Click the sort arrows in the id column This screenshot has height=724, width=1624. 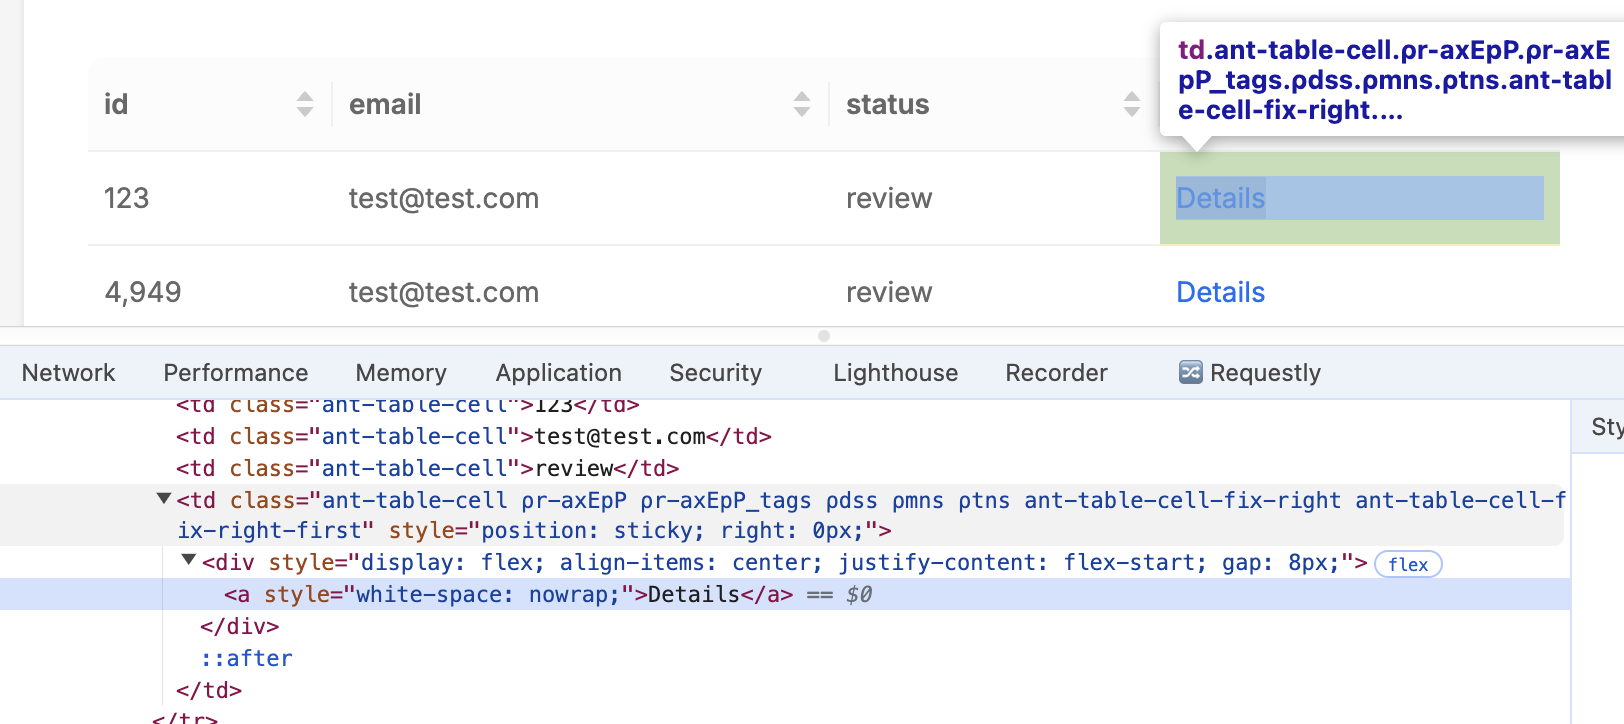[305, 104]
